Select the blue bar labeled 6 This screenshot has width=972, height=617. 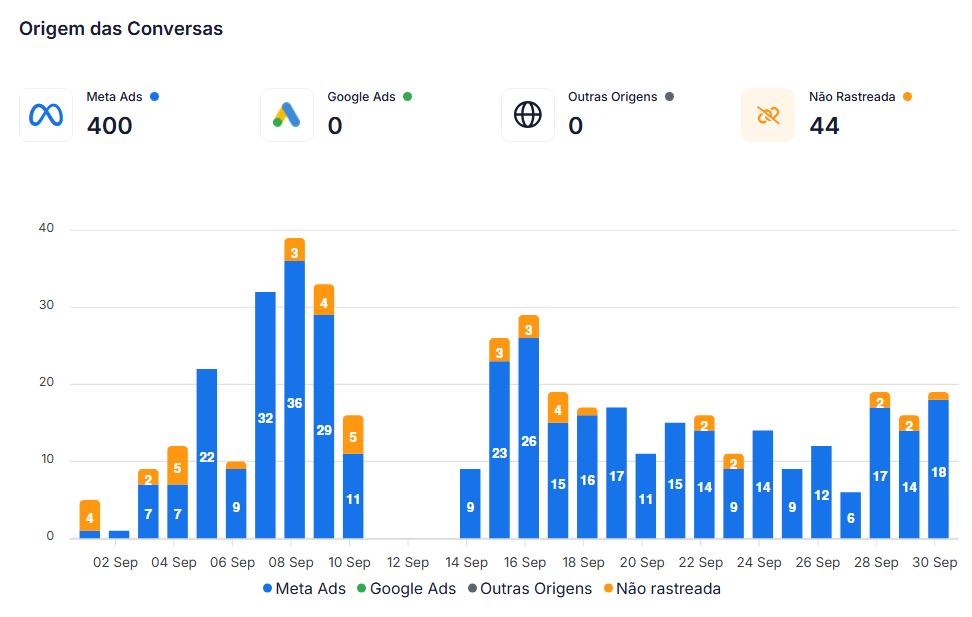[x=850, y=515]
